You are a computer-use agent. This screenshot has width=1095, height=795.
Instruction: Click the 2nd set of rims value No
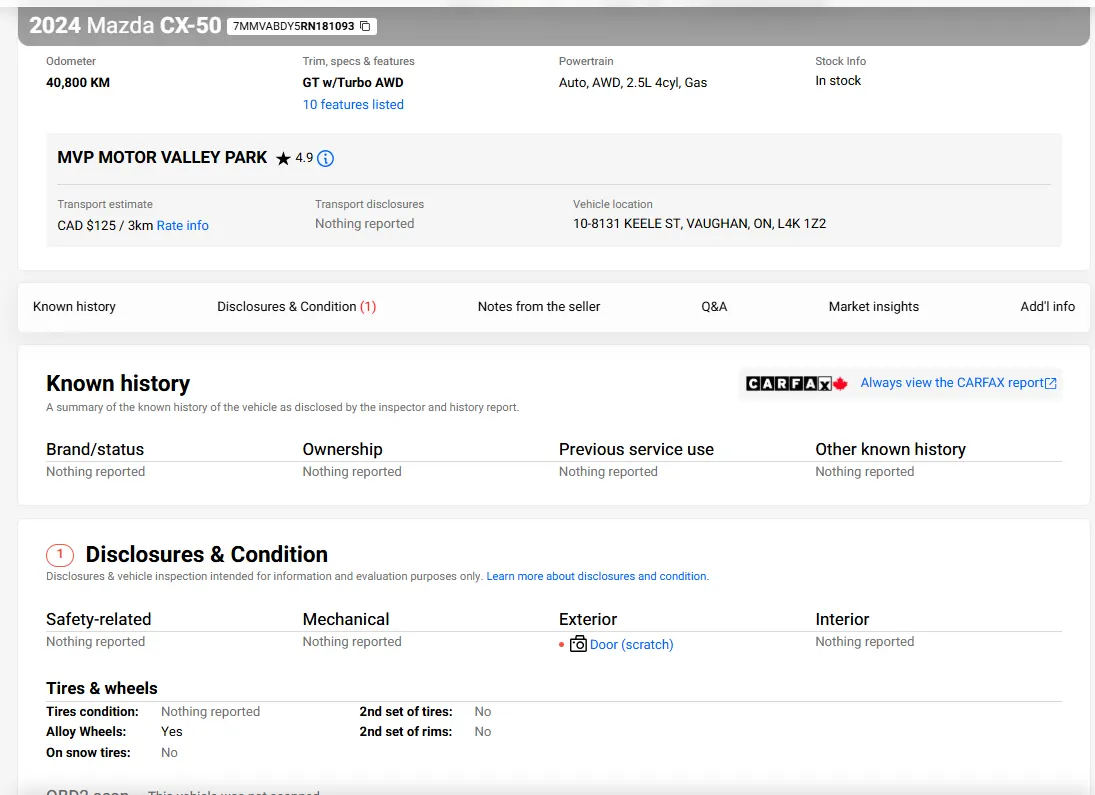click(483, 731)
